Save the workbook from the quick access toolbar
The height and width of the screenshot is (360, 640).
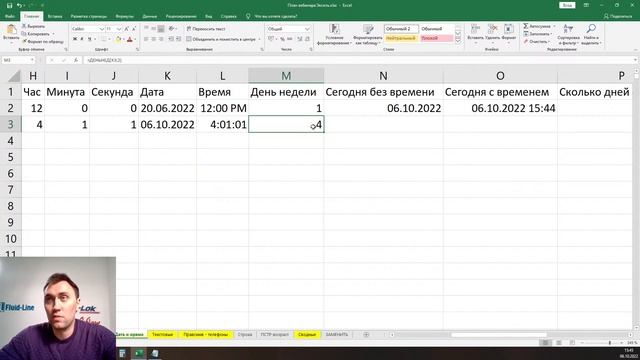pos(9,5)
